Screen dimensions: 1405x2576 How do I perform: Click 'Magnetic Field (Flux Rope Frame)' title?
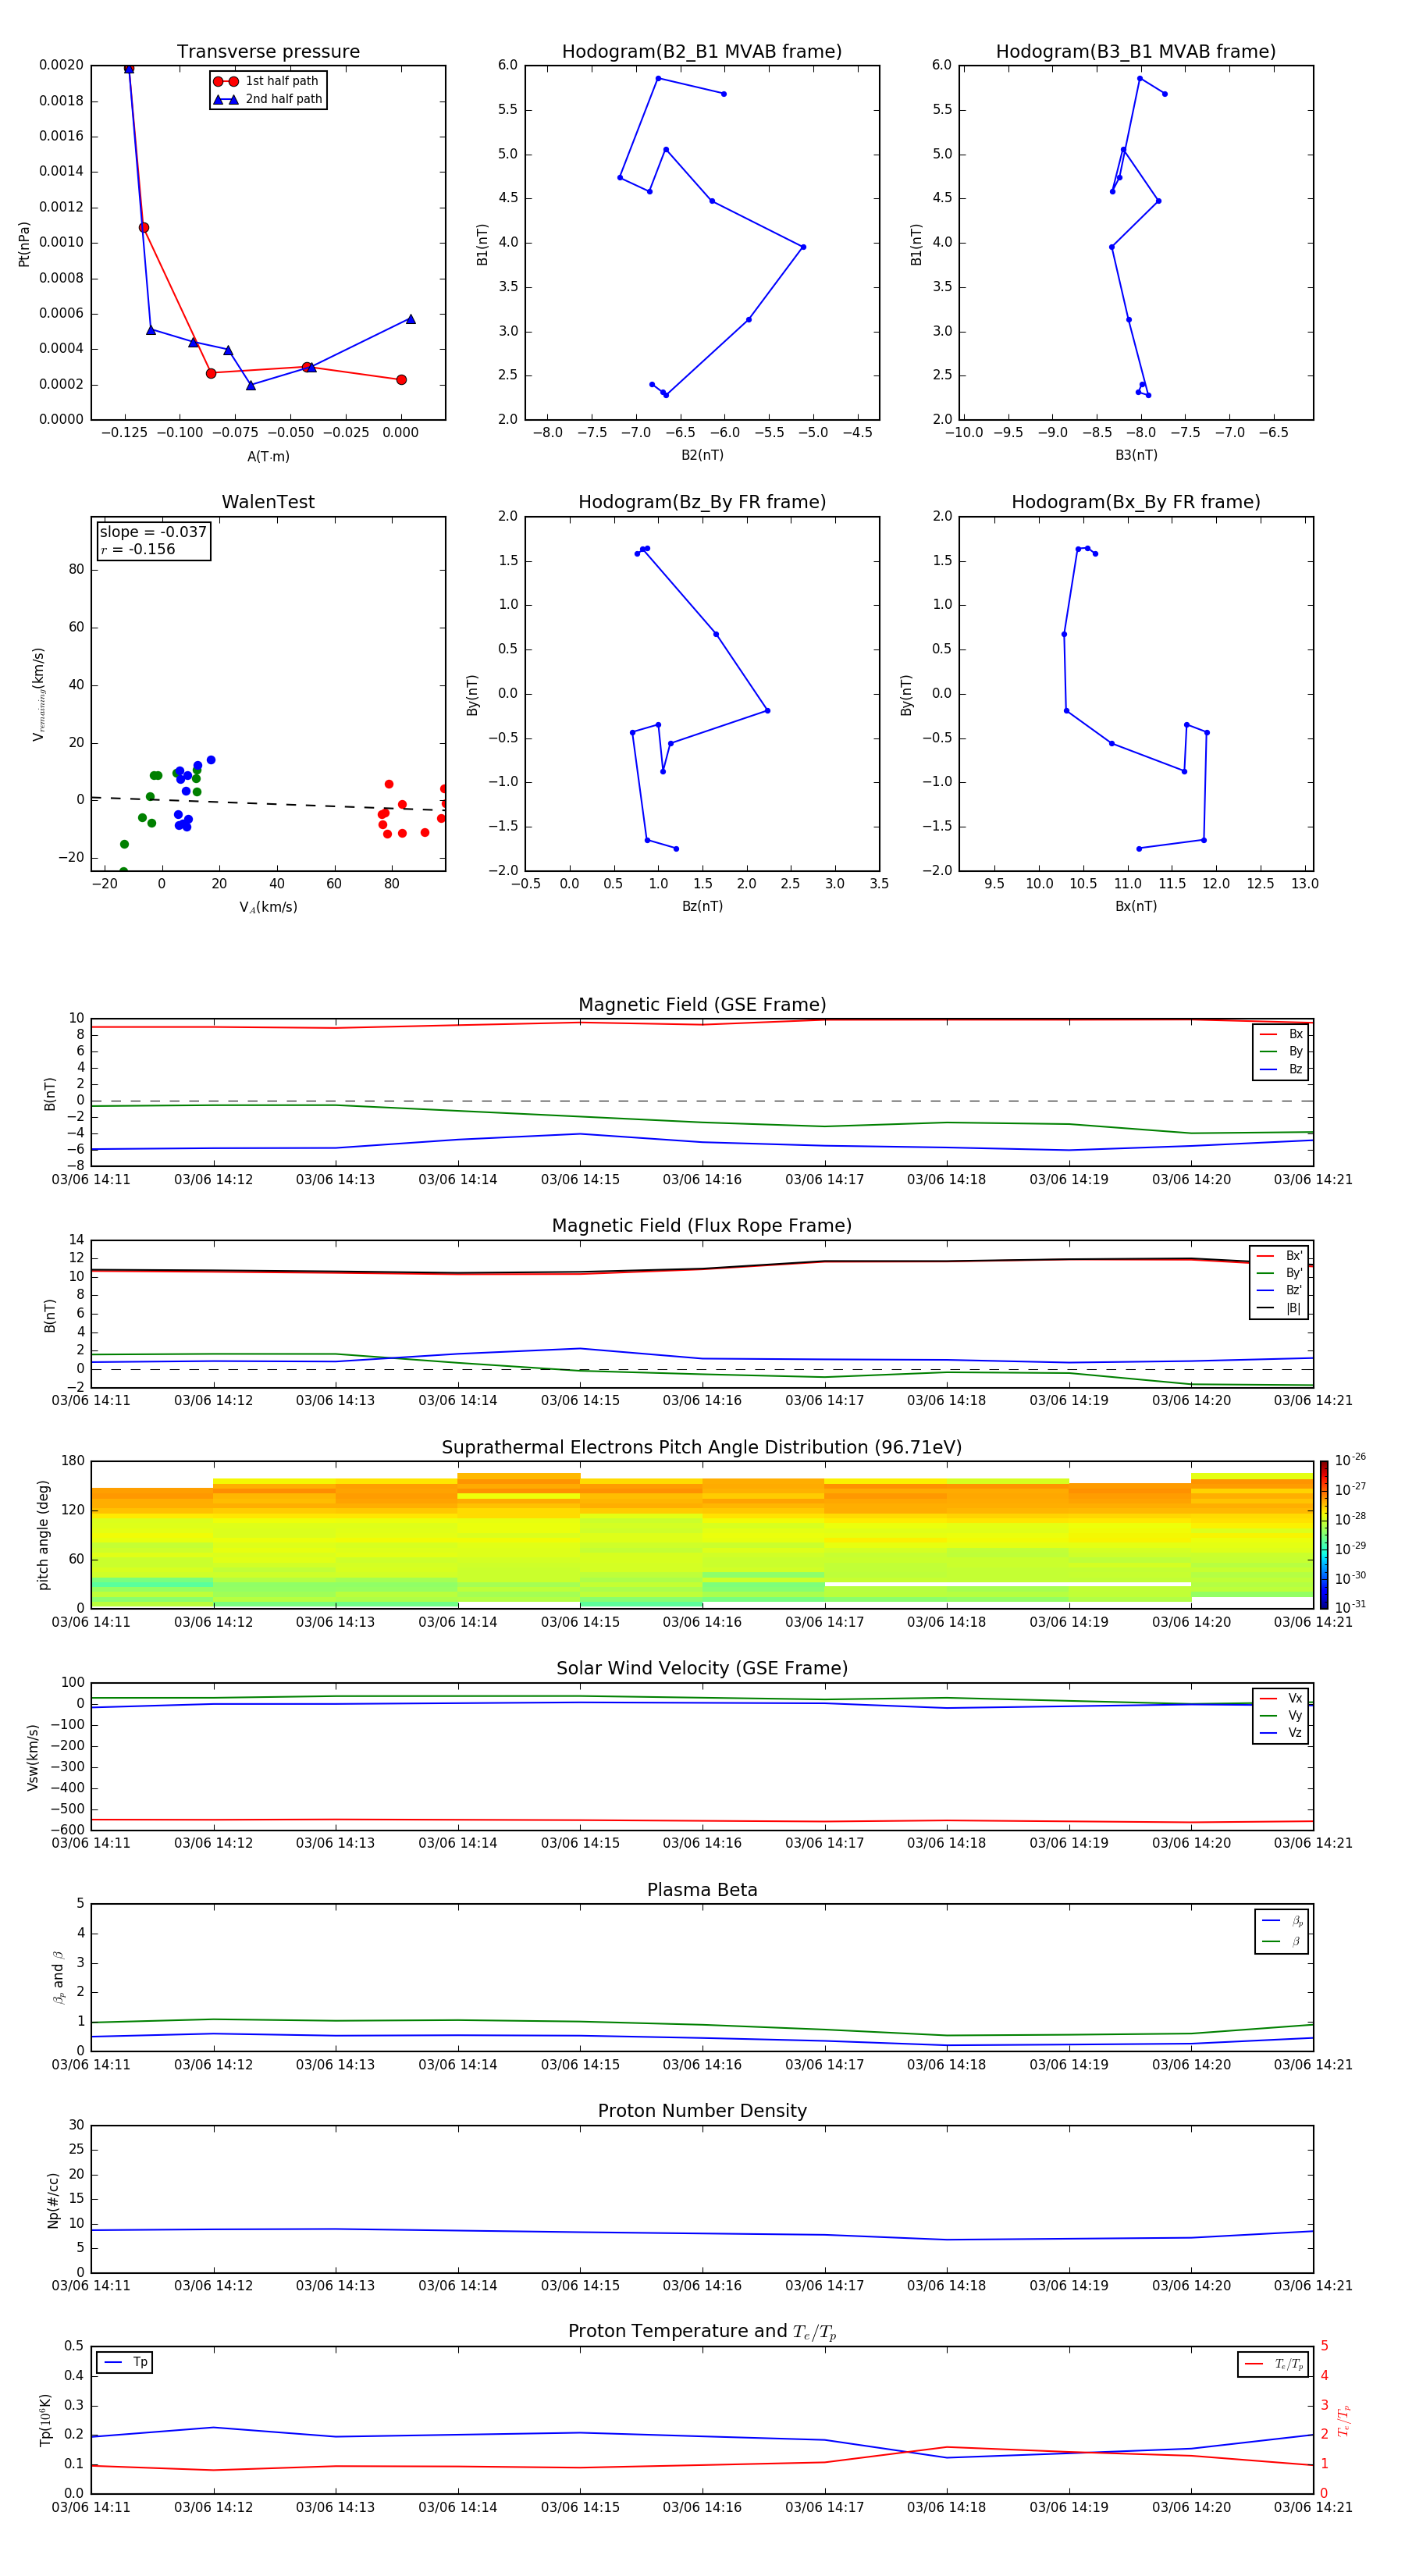tap(702, 1226)
